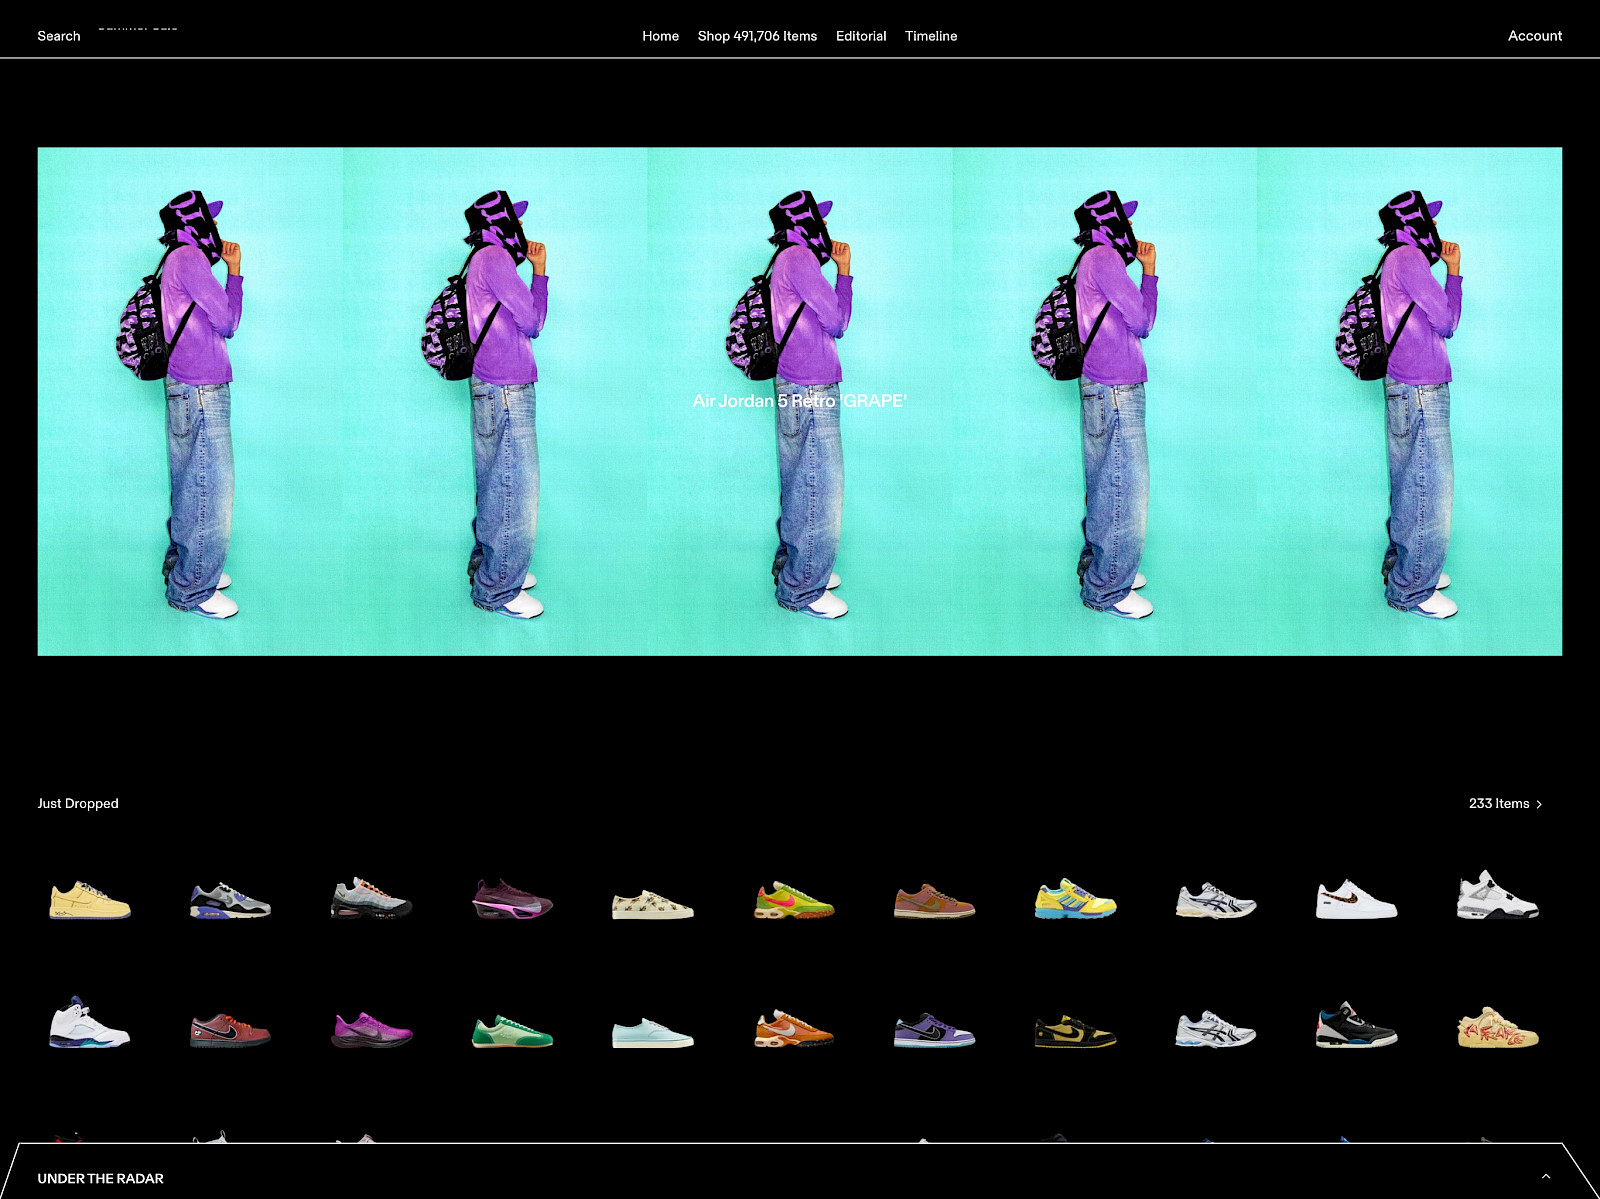View all 233 Items in Just Dropped
Screen dimensions: 1600x1199
click(1498, 804)
